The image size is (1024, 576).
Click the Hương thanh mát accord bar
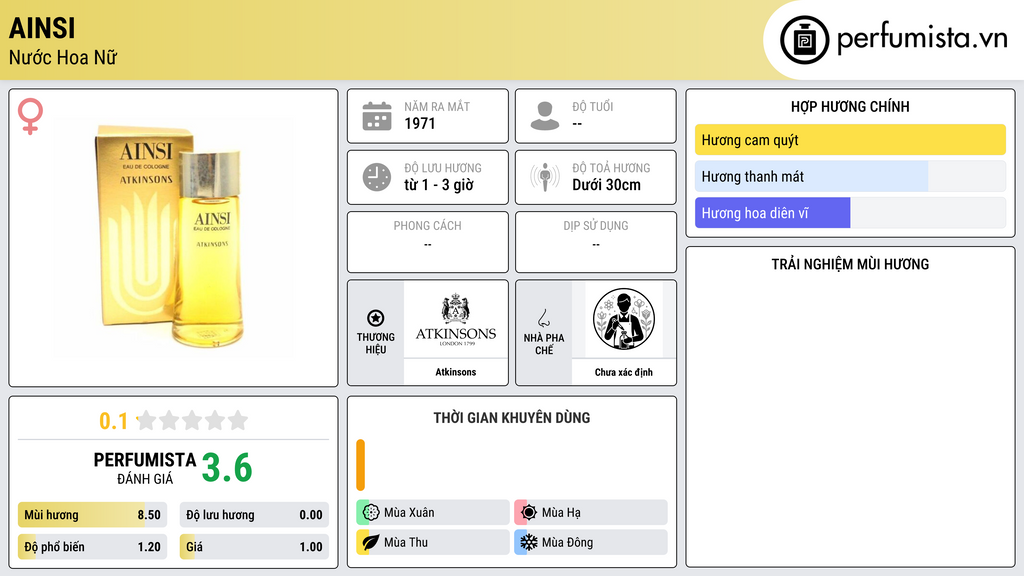point(850,176)
